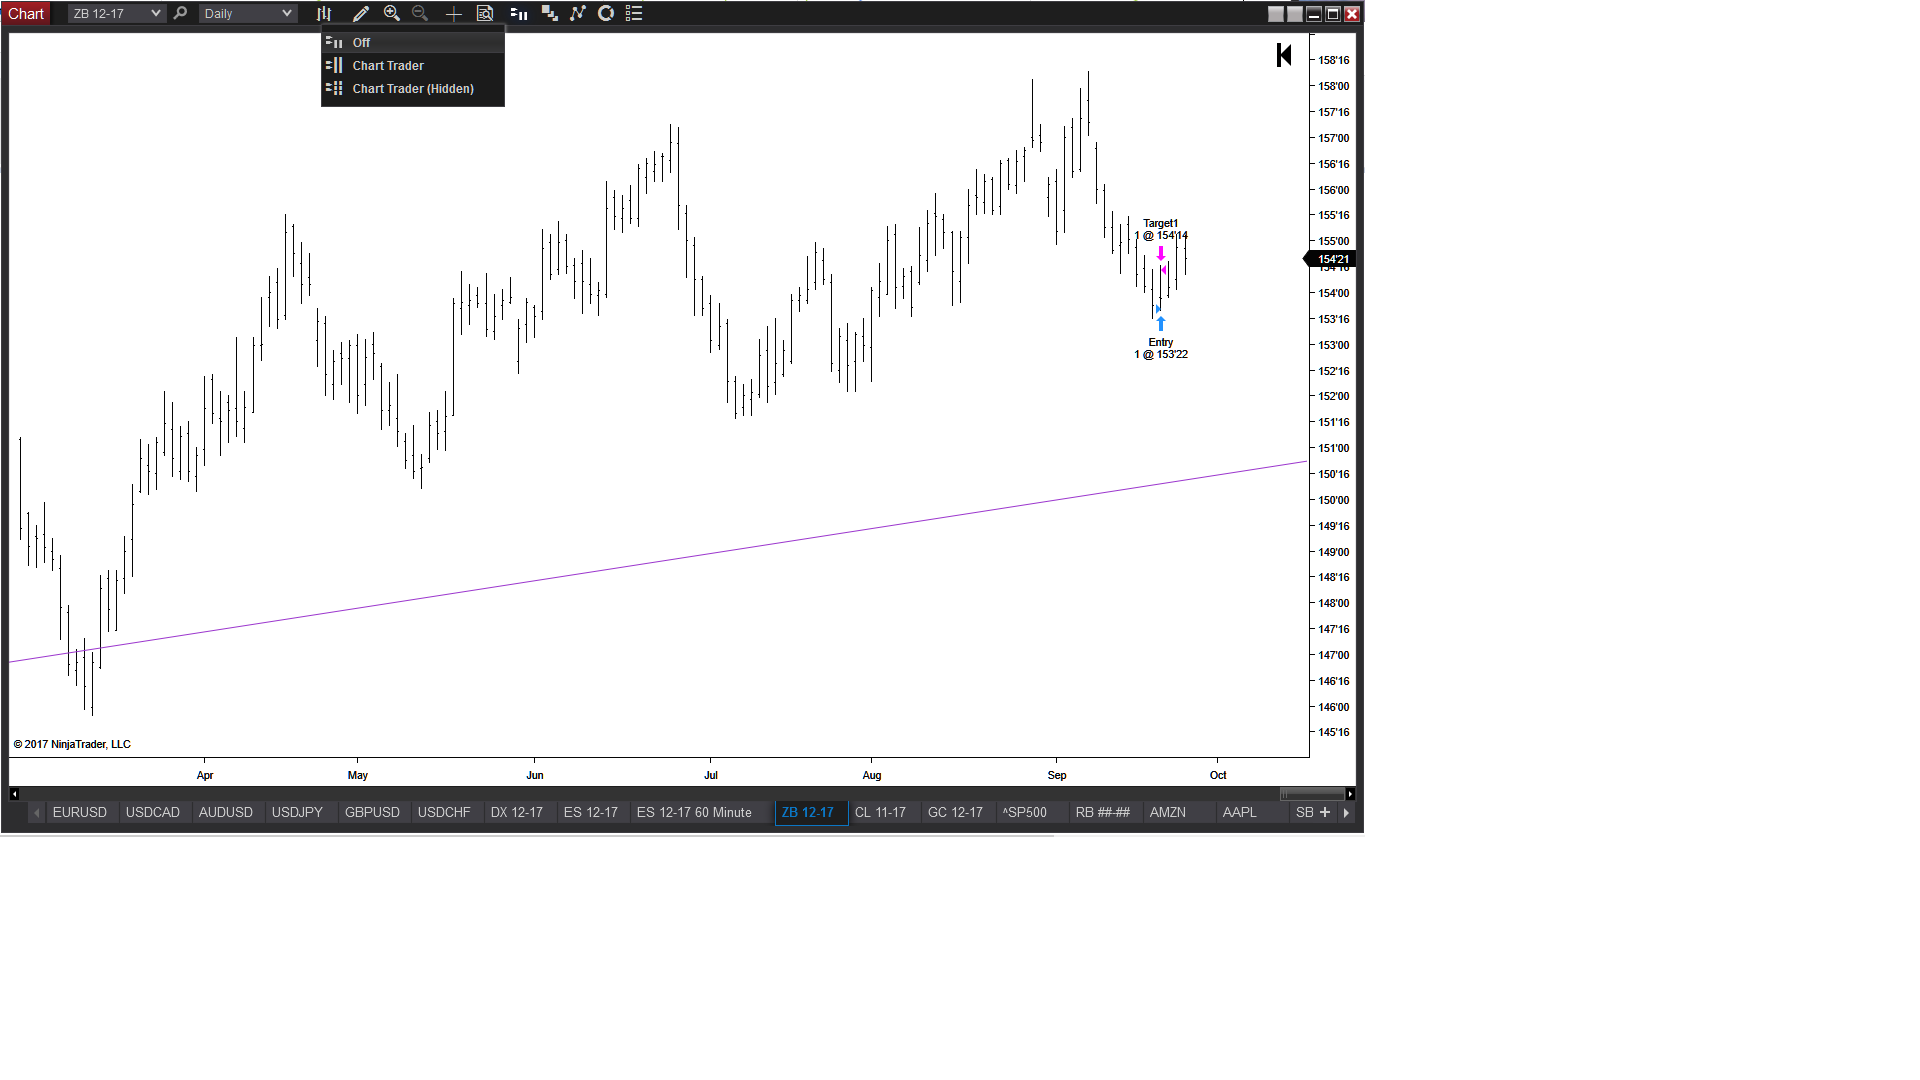Select the pencil drawing tools icon
Image resolution: width=1920 pixels, height=1080 pixels.
[x=361, y=14]
